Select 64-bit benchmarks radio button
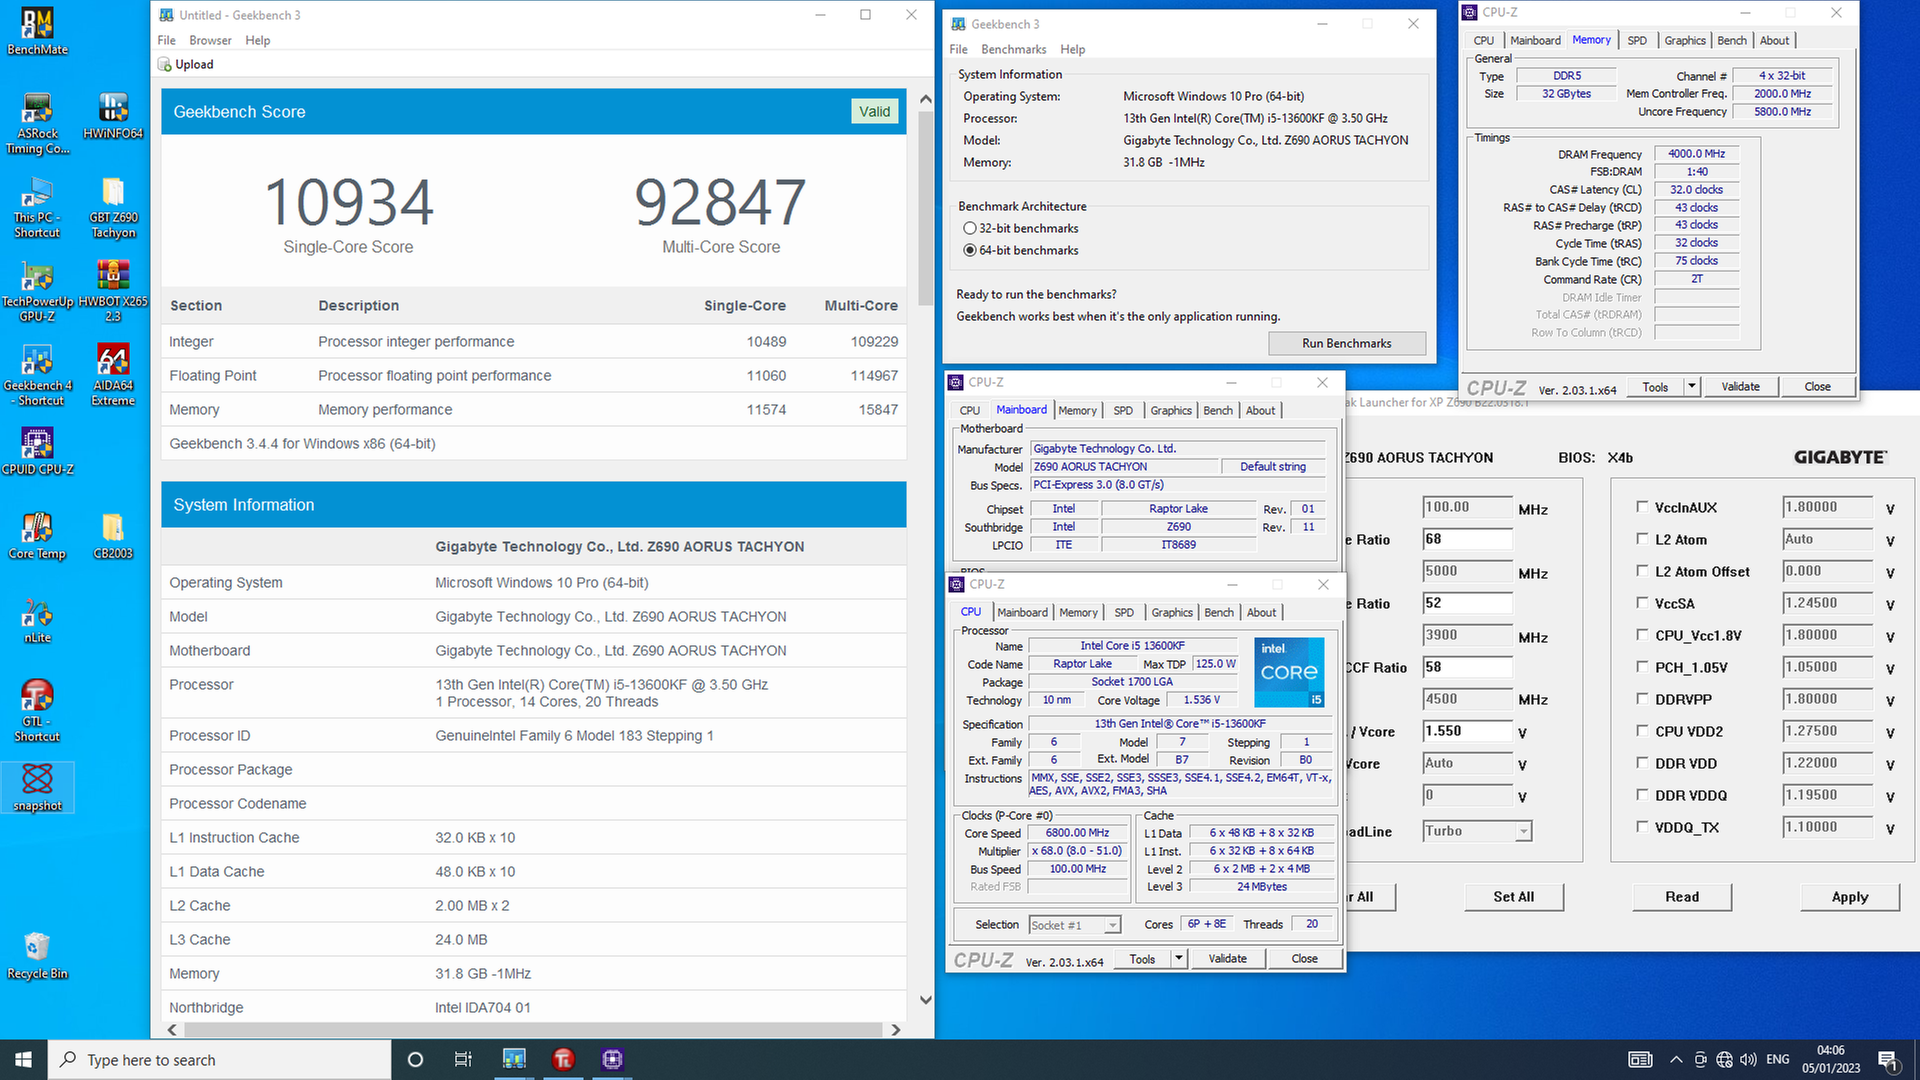Screen dimensions: 1920x1080 [969, 250]
